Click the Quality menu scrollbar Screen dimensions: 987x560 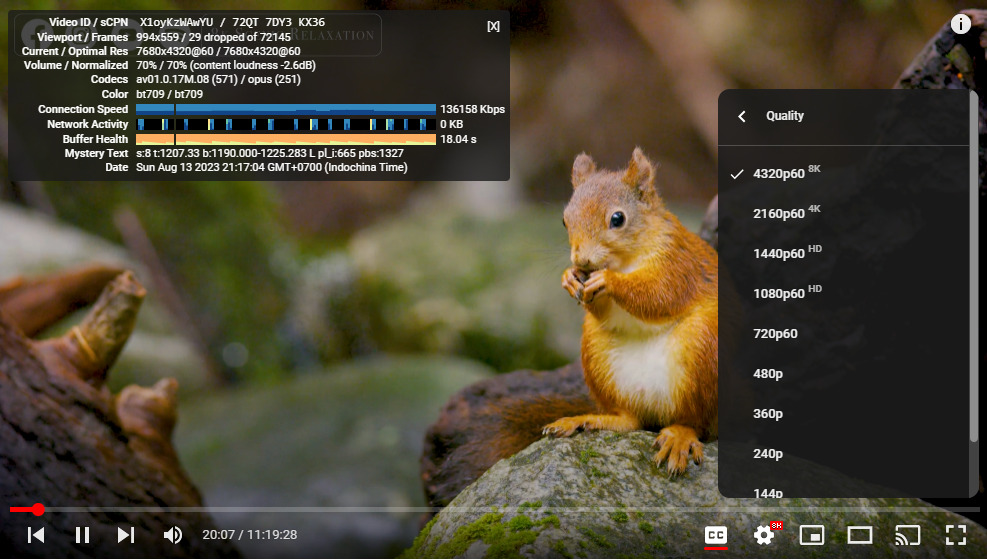[974, 266]
